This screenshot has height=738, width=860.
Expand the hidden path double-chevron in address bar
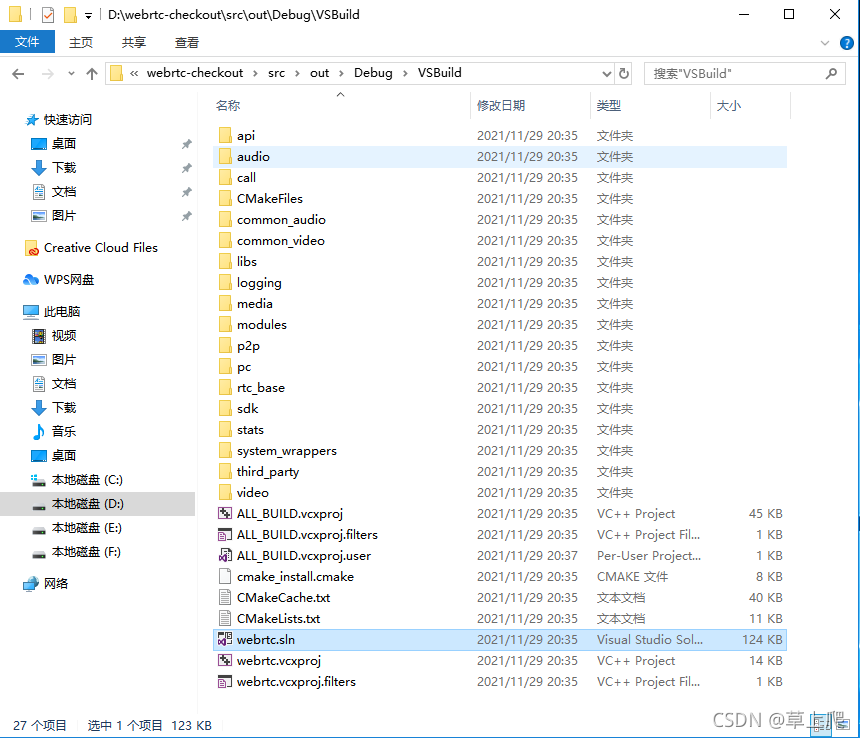[134, 73]
